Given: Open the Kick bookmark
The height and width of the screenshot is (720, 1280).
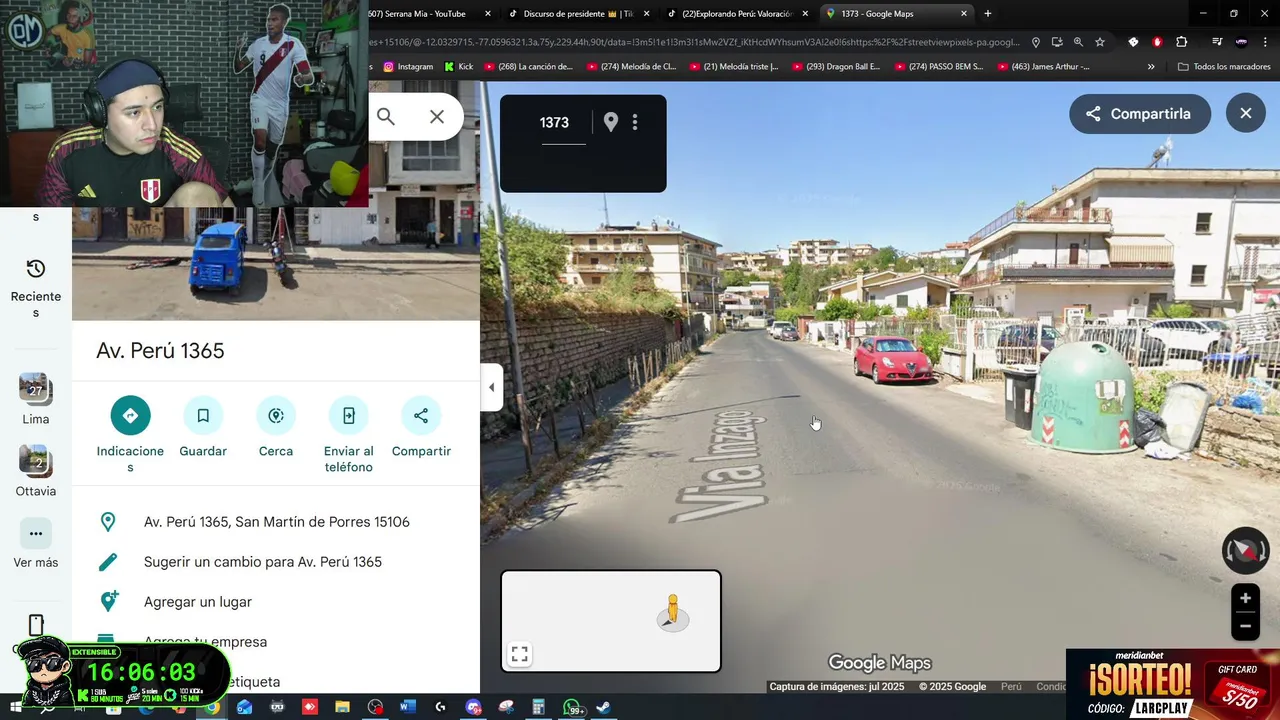Looking at the screenshot, I should [459, 67].
